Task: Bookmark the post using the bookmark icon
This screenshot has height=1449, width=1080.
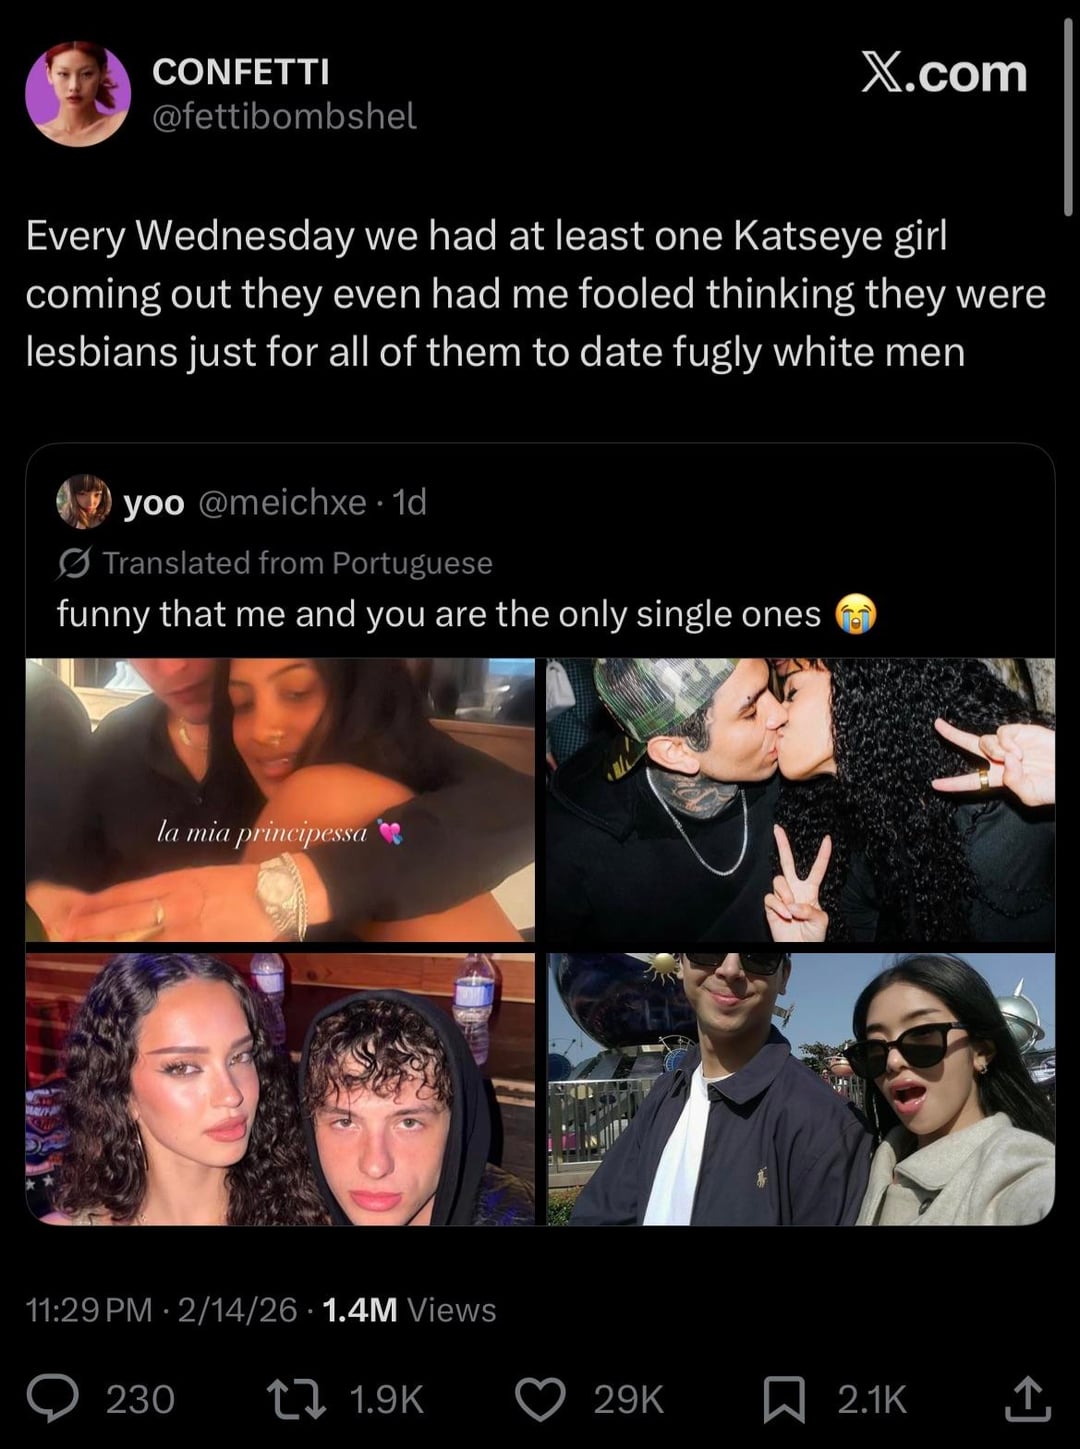Action: pyautogui.click(x=784, y=1399)
